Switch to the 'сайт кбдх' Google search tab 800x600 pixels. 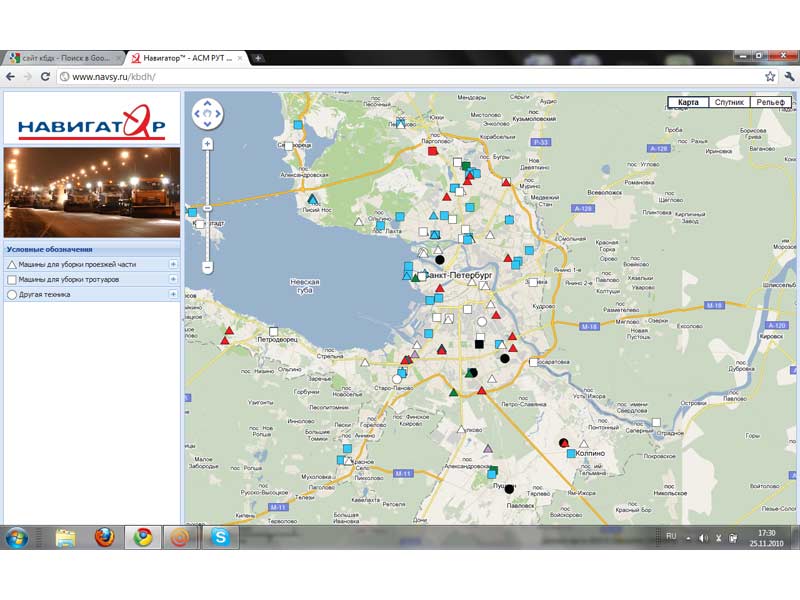[x=62, y=58]
